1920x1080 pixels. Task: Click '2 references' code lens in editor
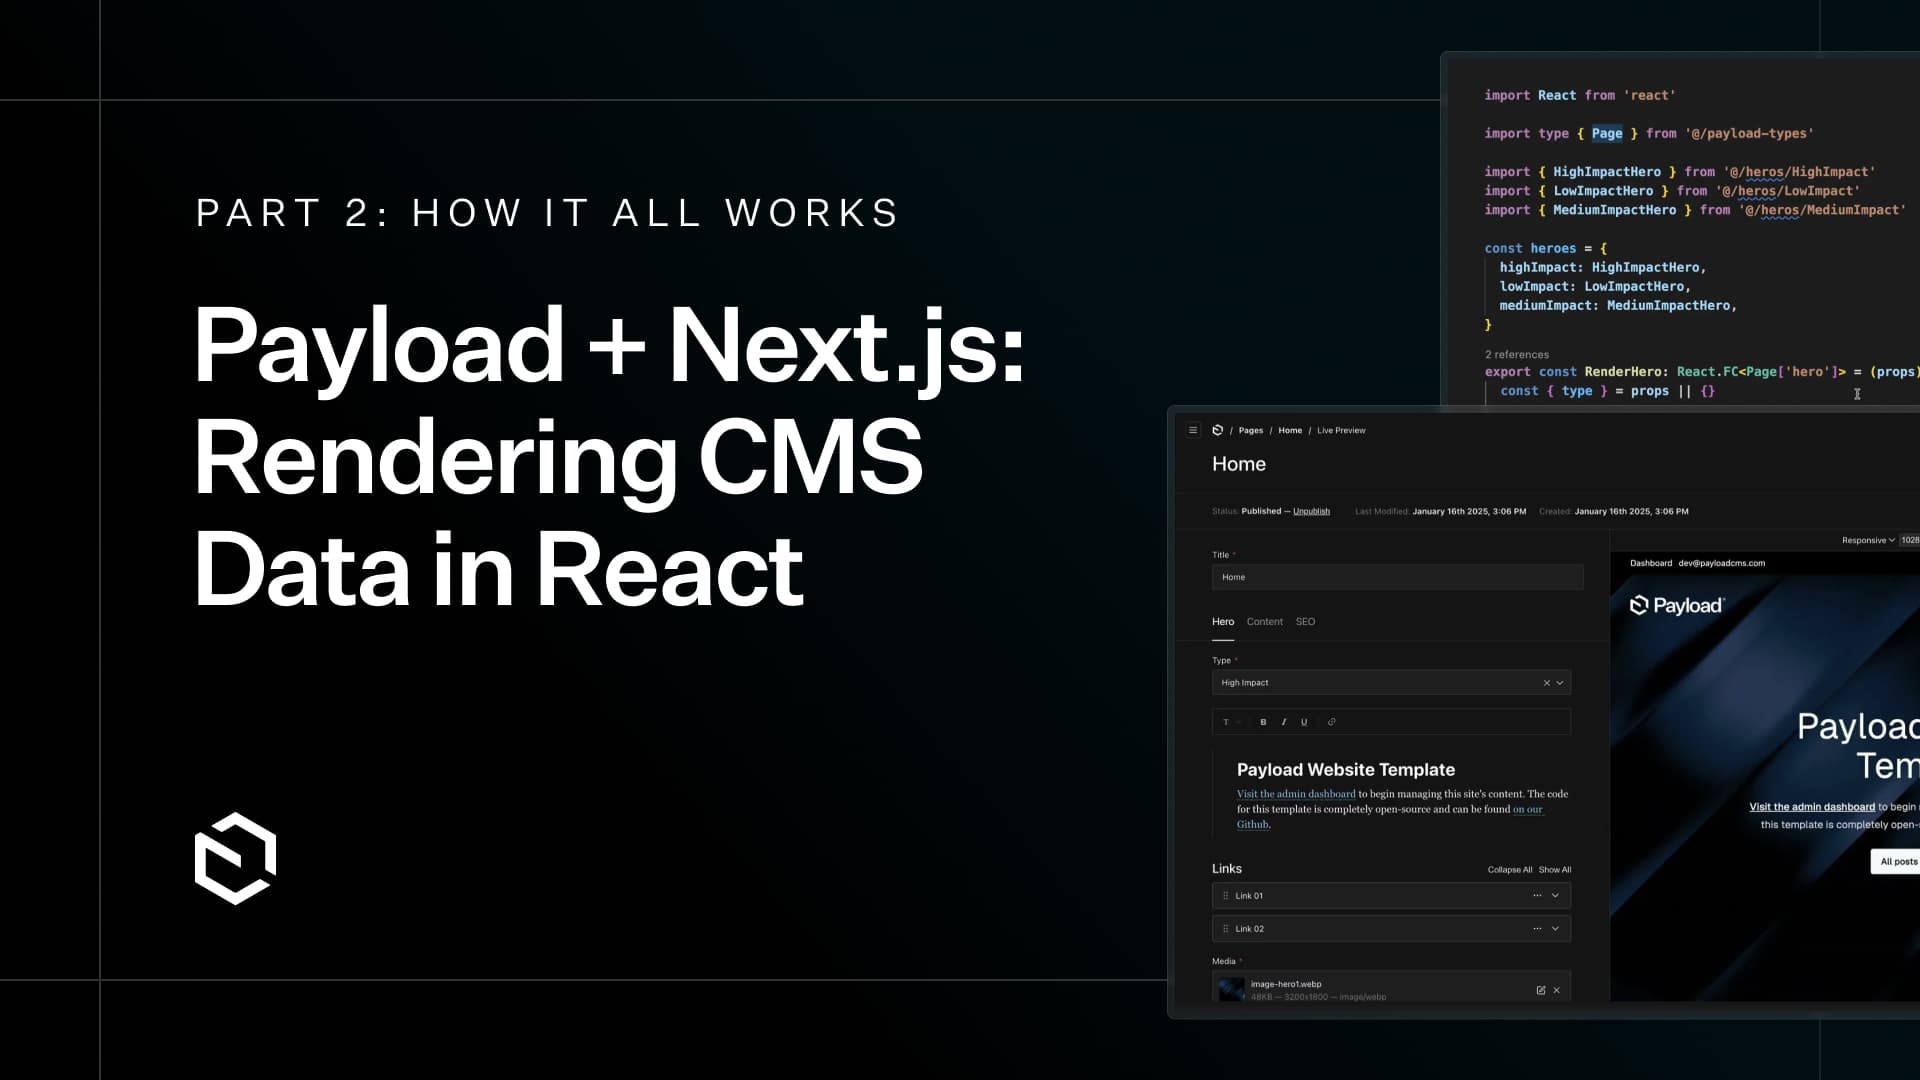click(x=1517, y=354)
